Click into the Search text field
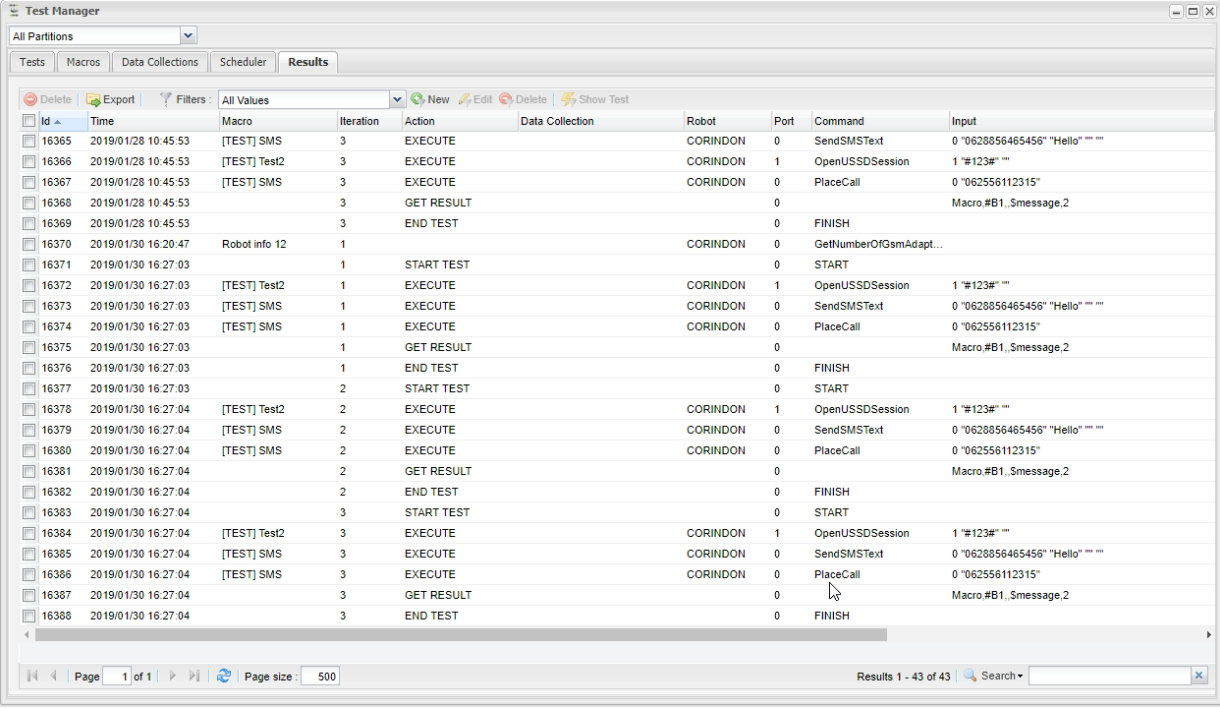Viewport: 1220px width, 709px height. coord(1111,677)
